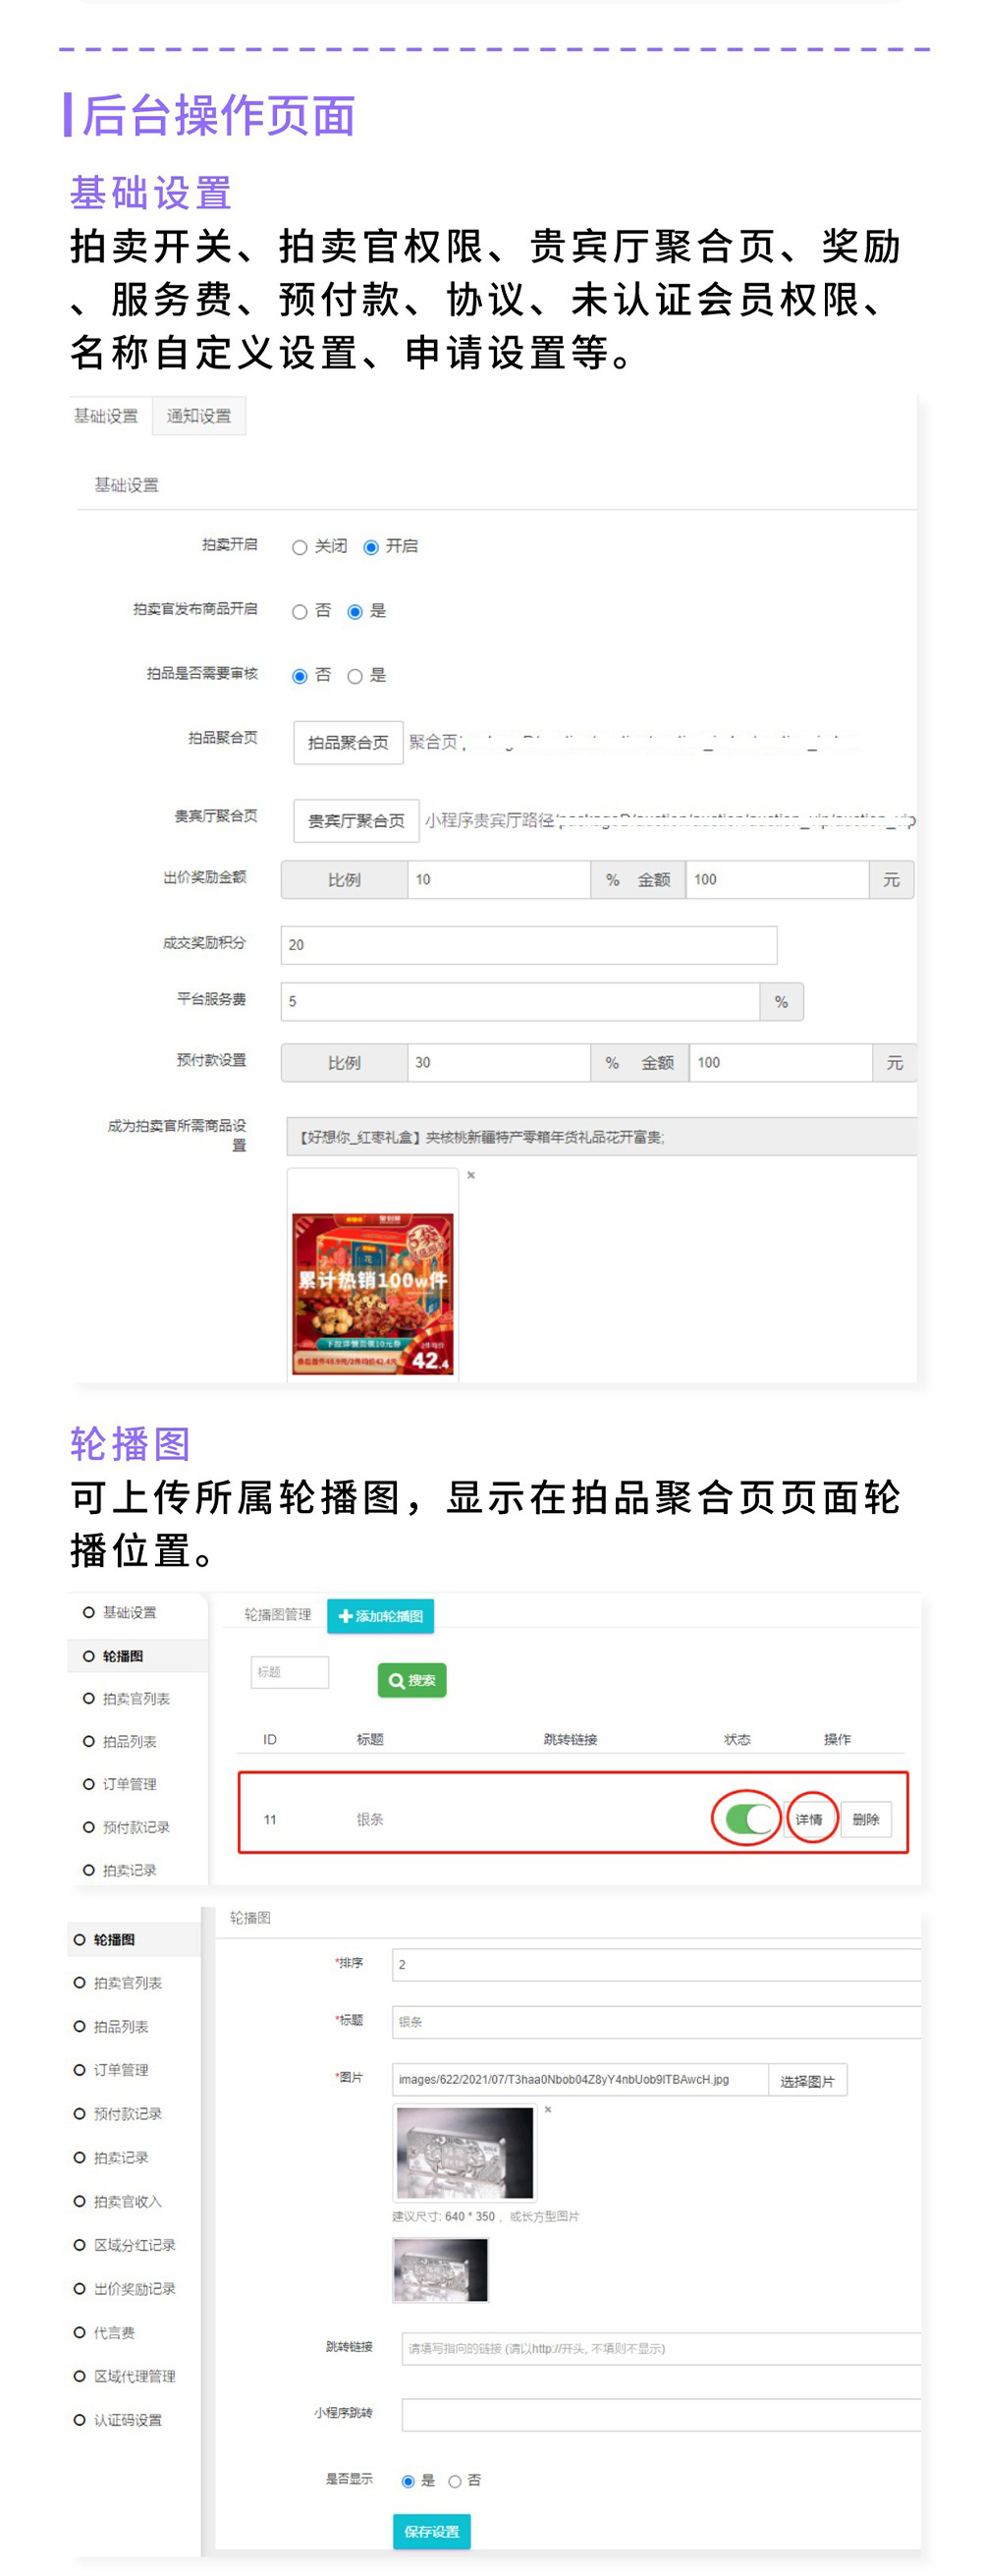Remove the red gift box product image
983x2576 pixels.
[x=471, y=1175]
